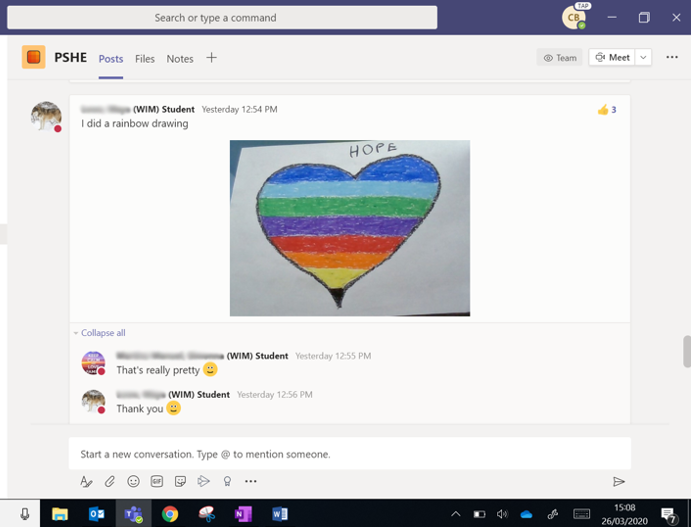Open the GIF picker
The image size is (691, 527).
point(157,481)
